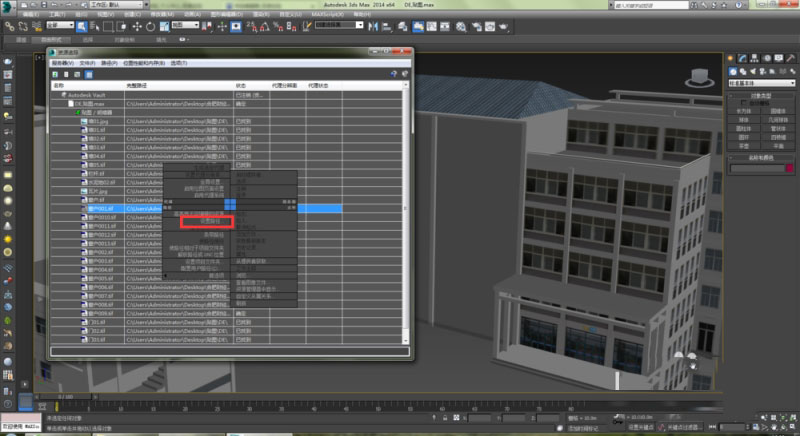Open the selection filter dropdown in toolbar
The height and width of the screenshot is (436, 800).
click(58, 25)
